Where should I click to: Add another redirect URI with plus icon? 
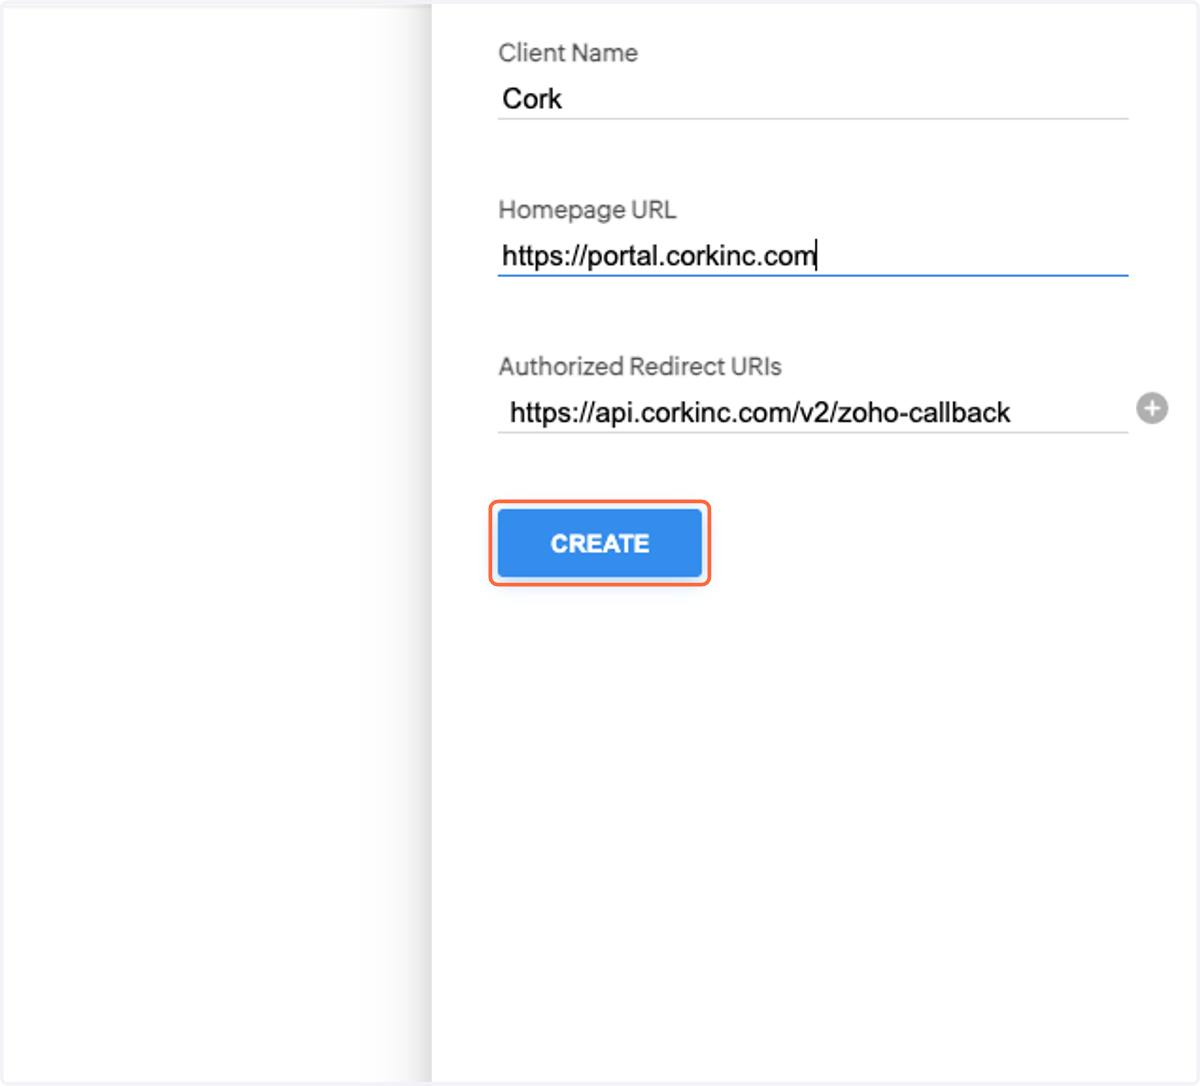[x=1152, y=408]
